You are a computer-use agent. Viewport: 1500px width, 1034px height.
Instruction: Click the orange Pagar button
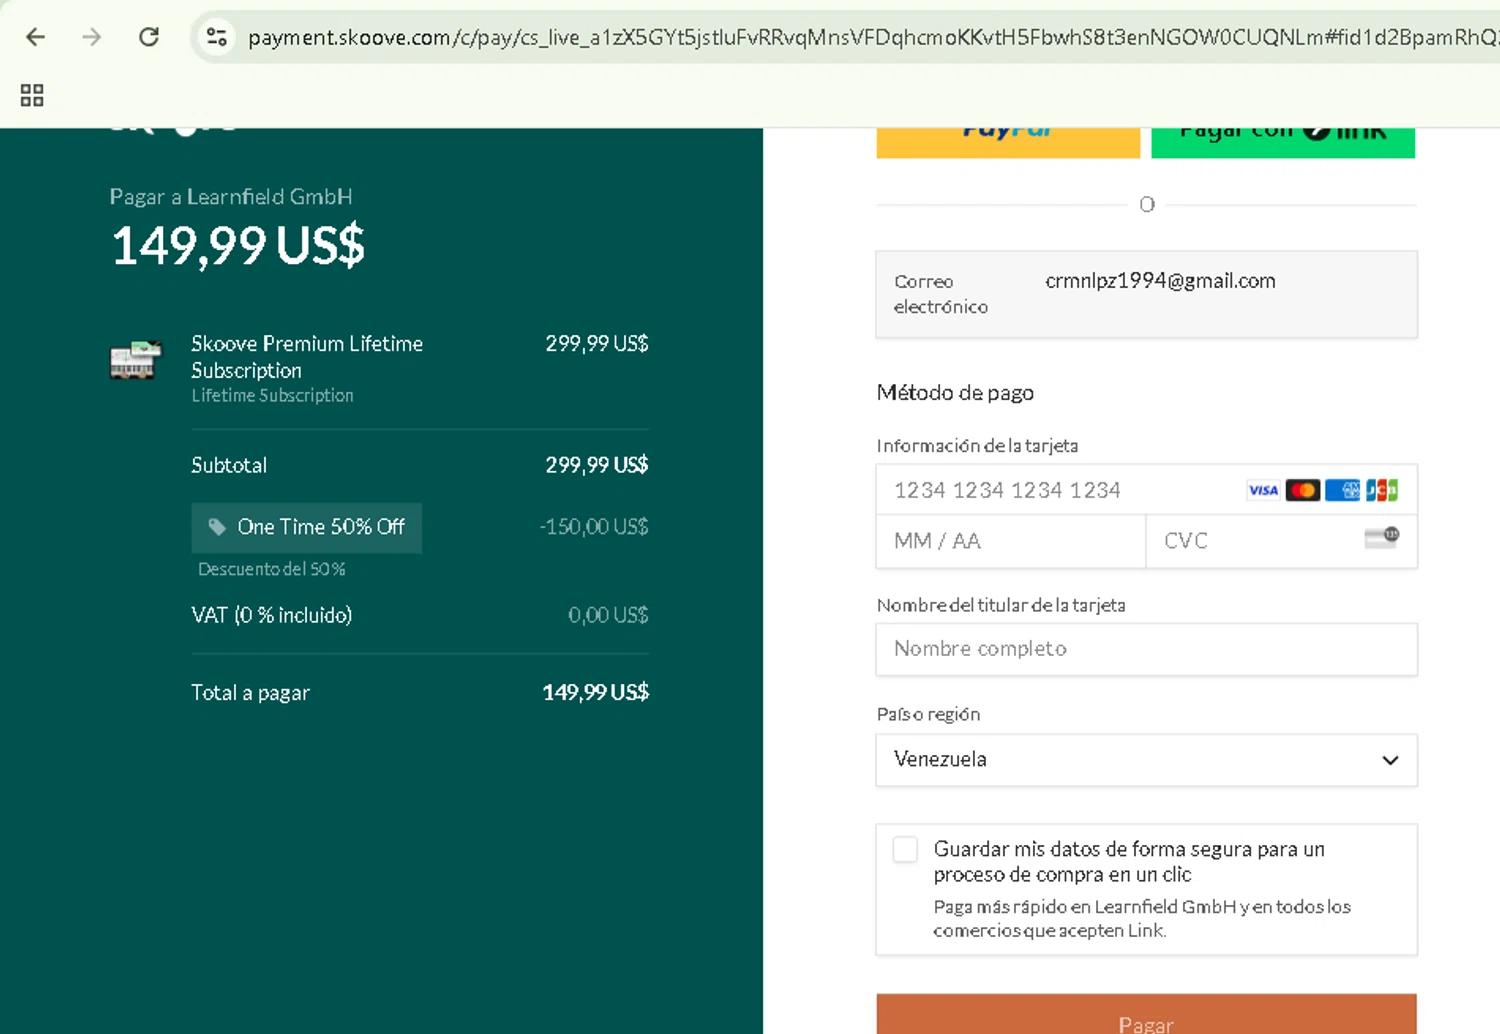tap(1146, 1014)
